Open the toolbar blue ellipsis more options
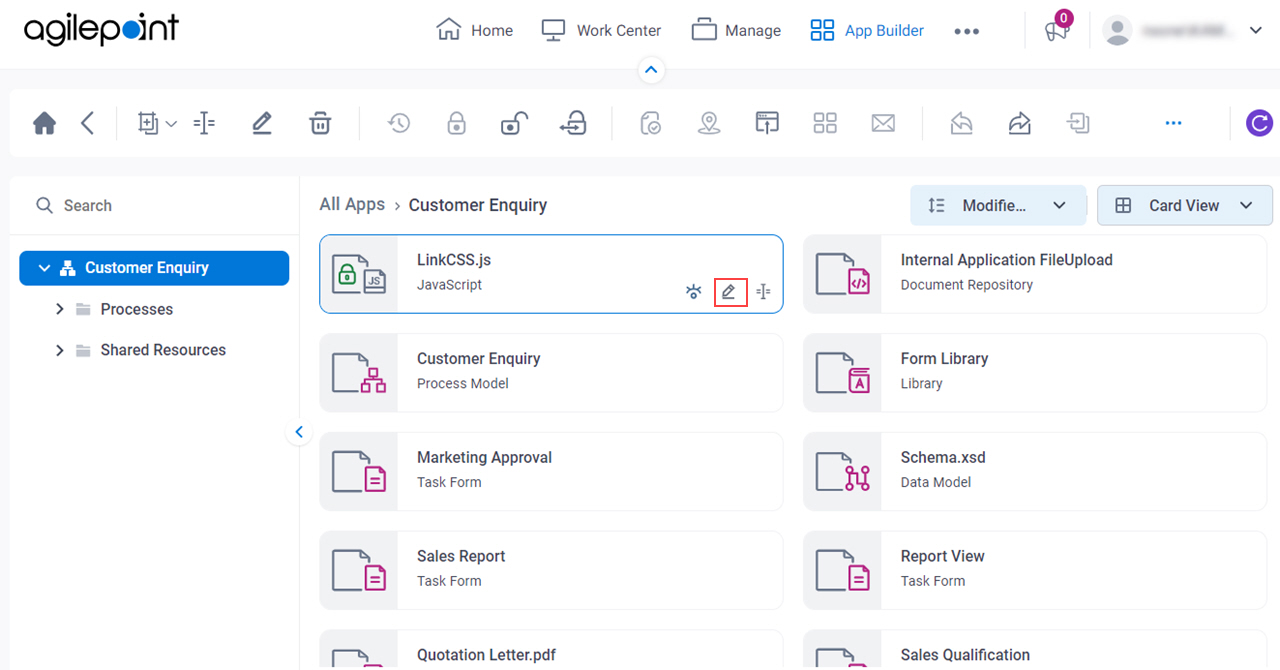The height and width of the screenshot is (670, 1280). click(x=1174, y=123)
